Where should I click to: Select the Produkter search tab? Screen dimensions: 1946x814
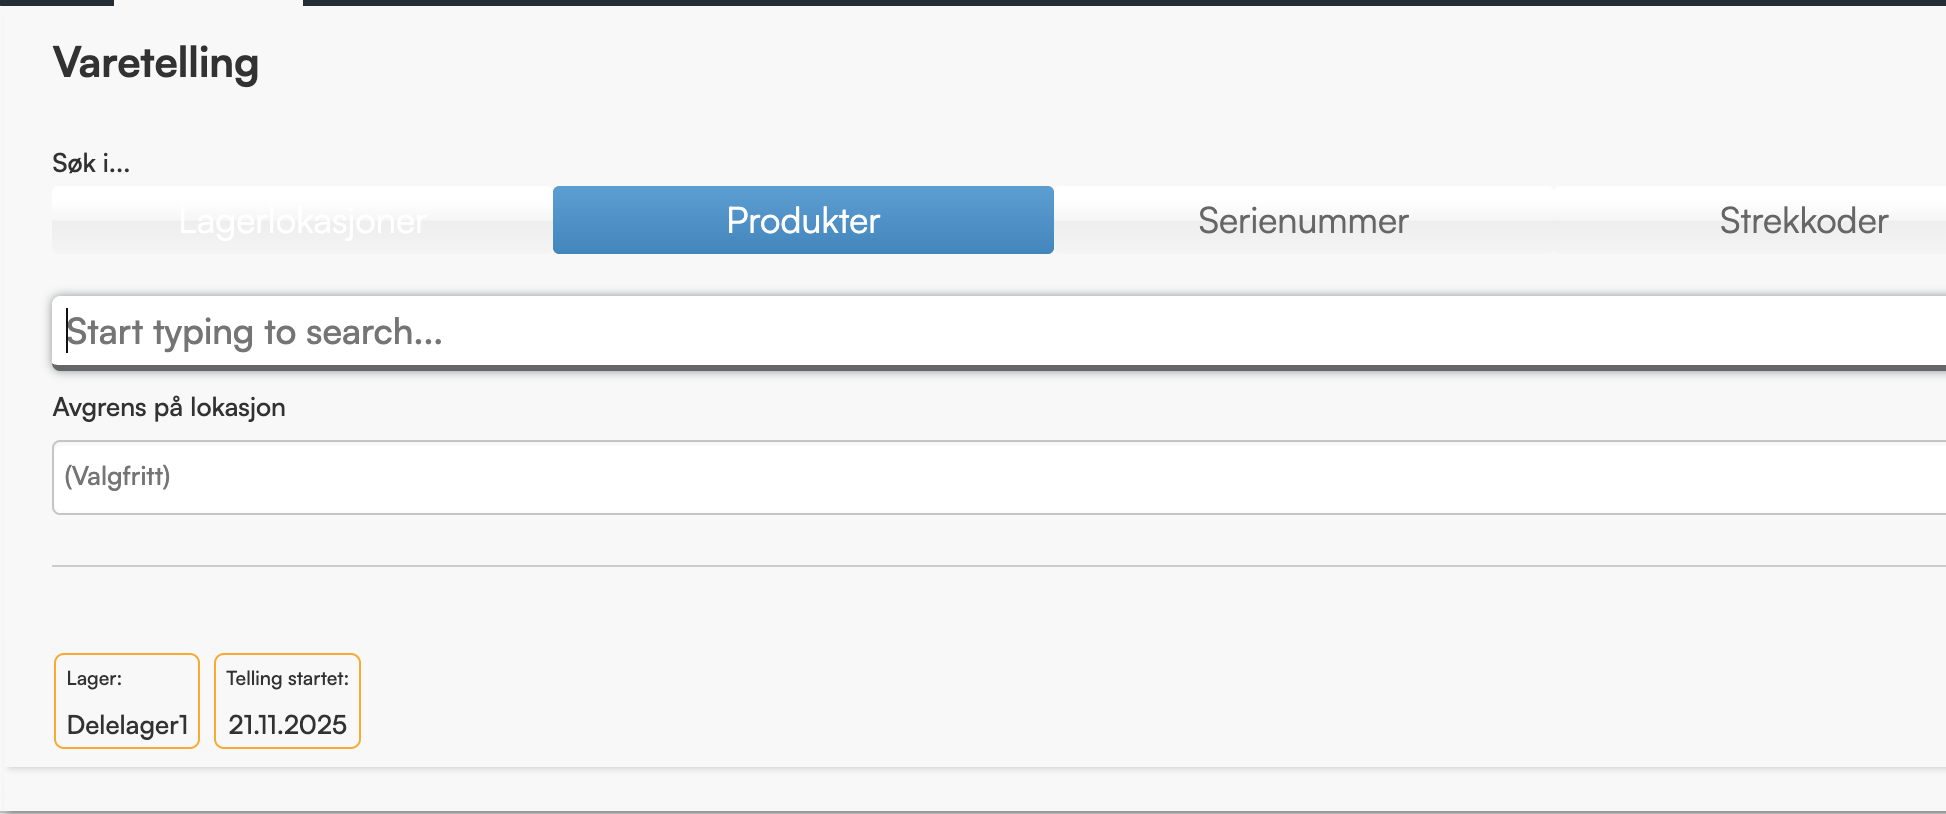pyautogui.click(x=803, y=220)
